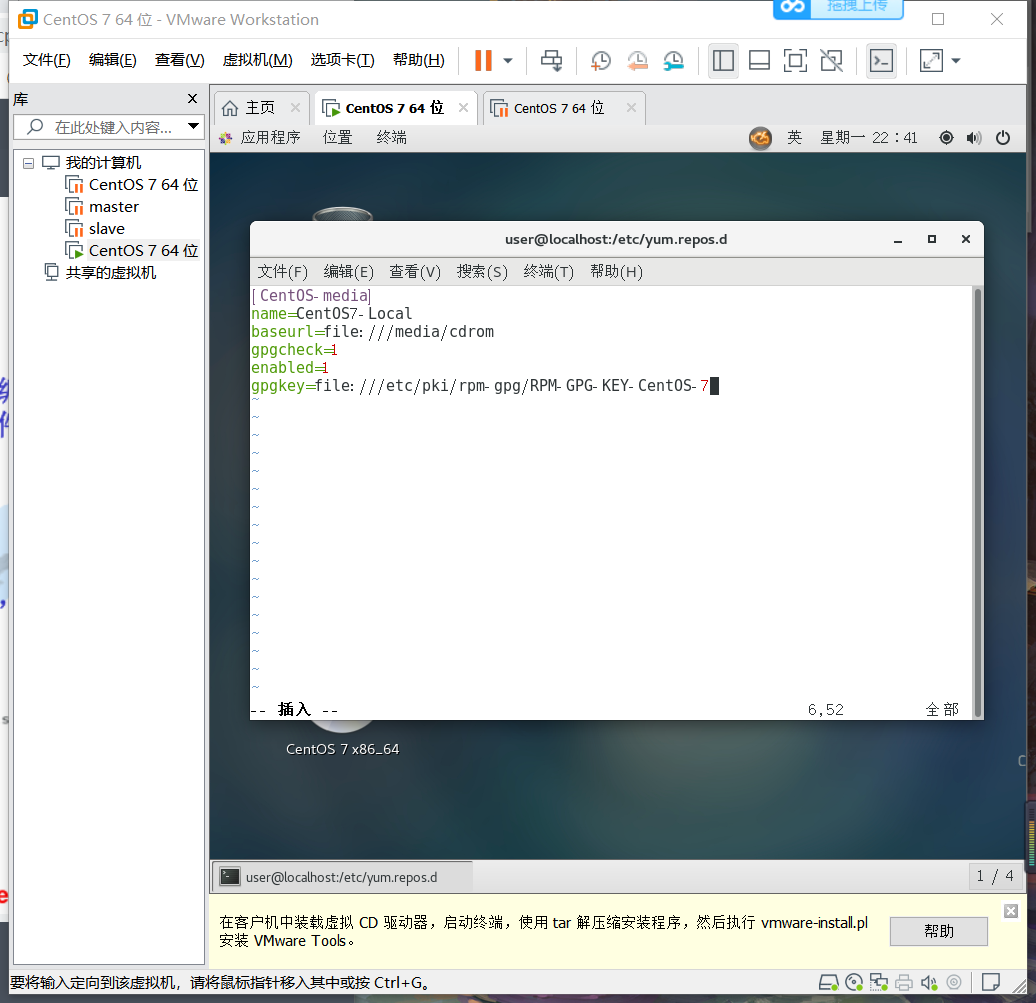Open the 终端 app menu in the guest panel
This screenshot has width=1036, height=1003.
click(x=391, y=137)
